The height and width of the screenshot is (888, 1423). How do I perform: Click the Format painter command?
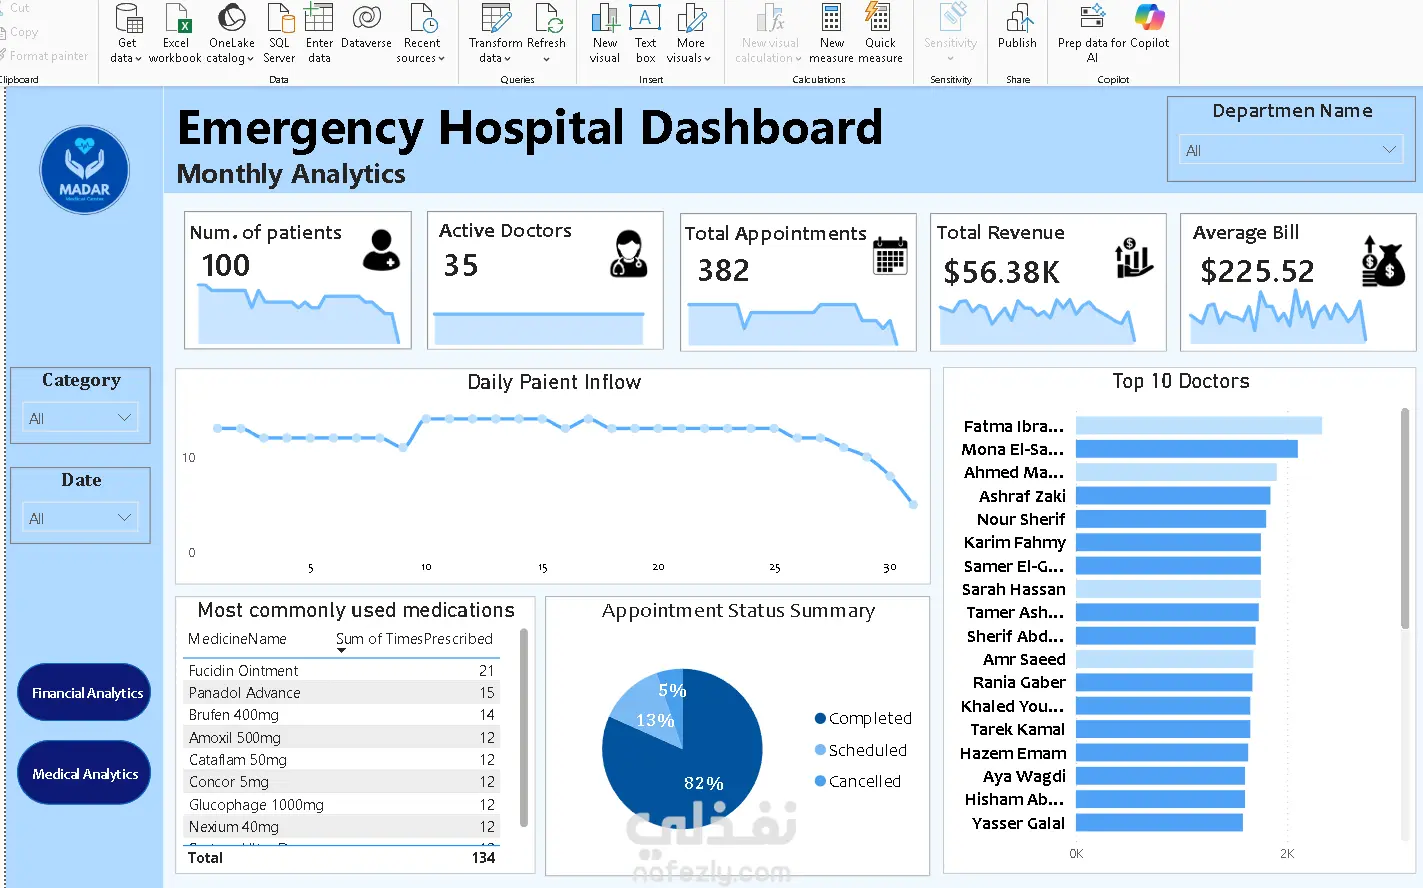pyautogui.click(x=46, y=56)
